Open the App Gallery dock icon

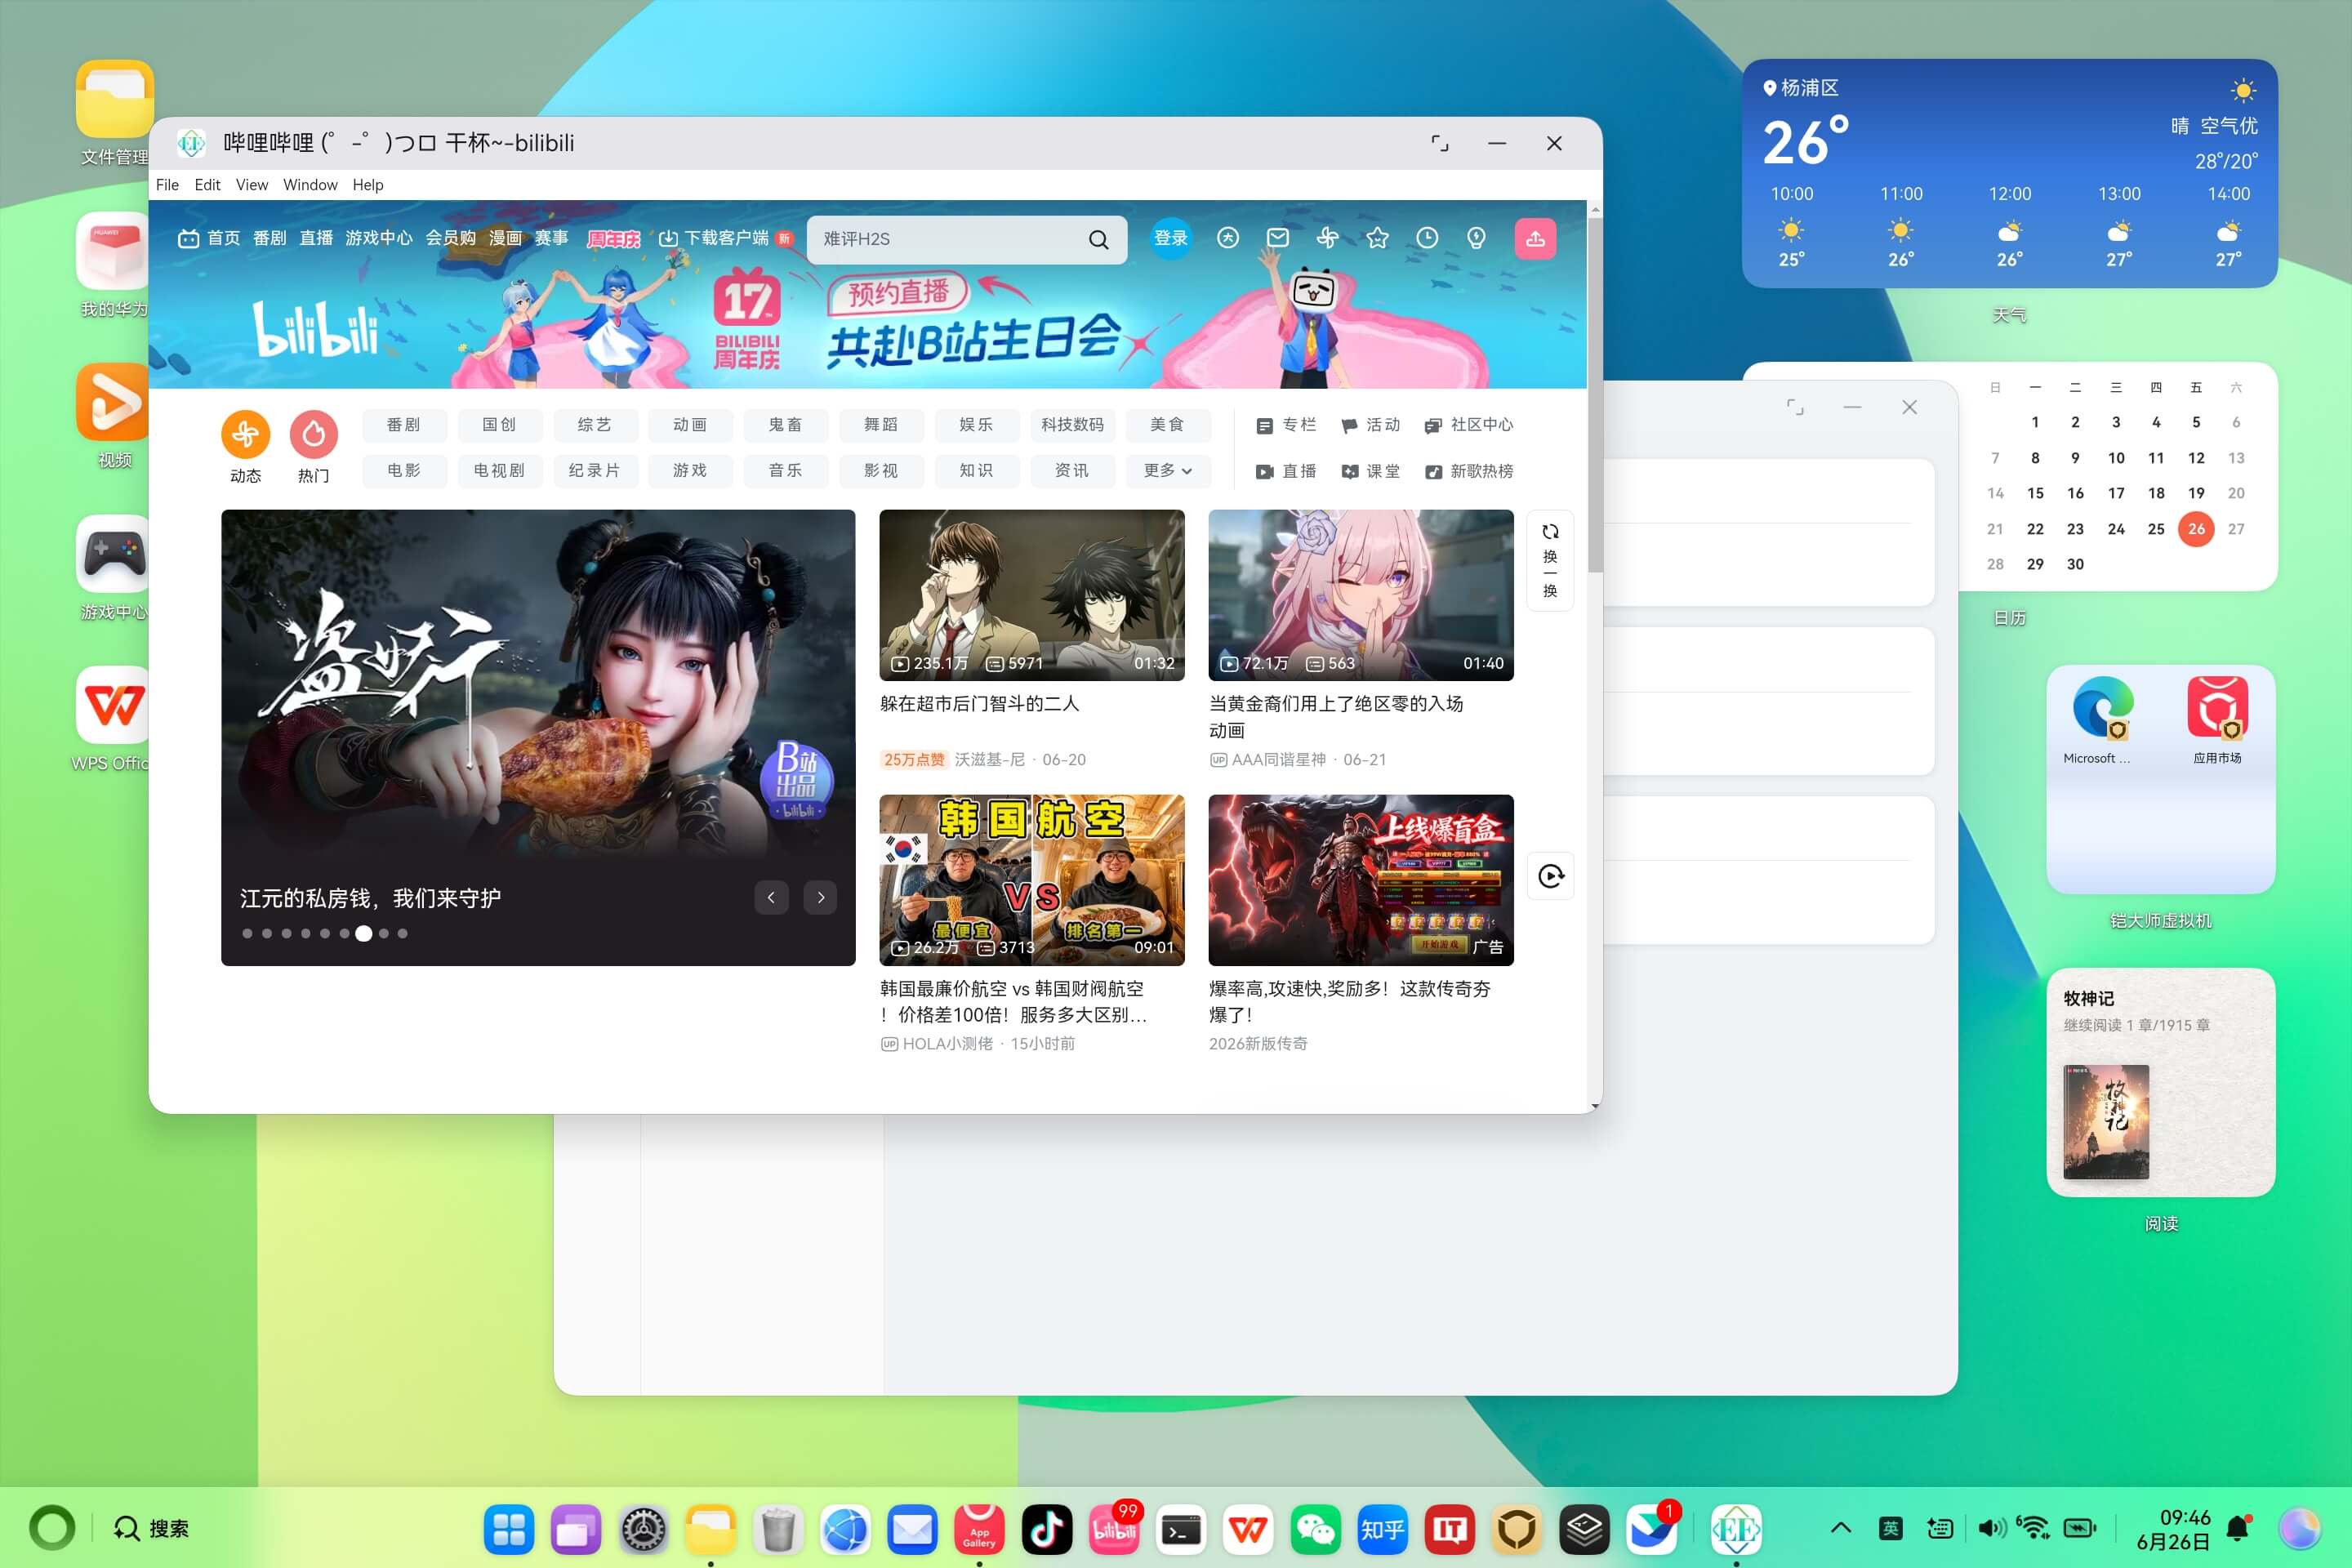point(979,1528)
